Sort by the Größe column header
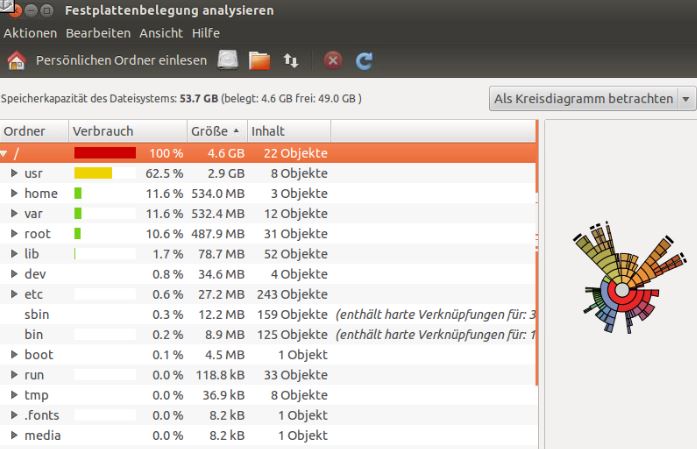The width and height of the screenshot is (697, 449). pos(217,132)
